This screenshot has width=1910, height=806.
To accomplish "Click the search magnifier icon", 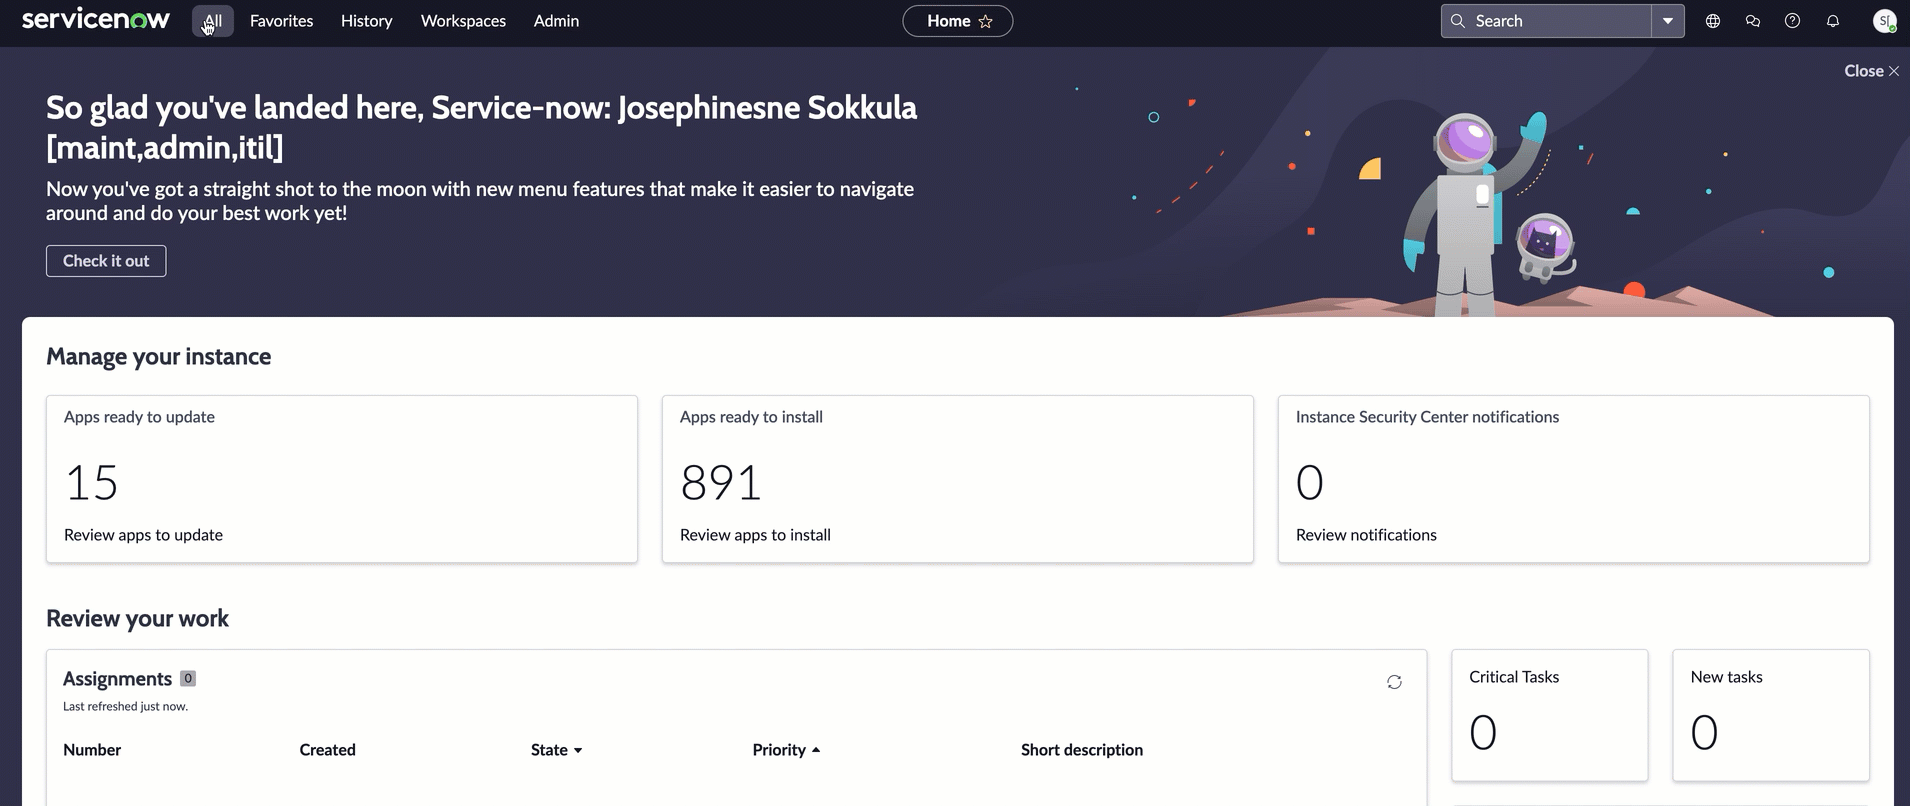I will pyautogui.click(x=1458, y=21).
